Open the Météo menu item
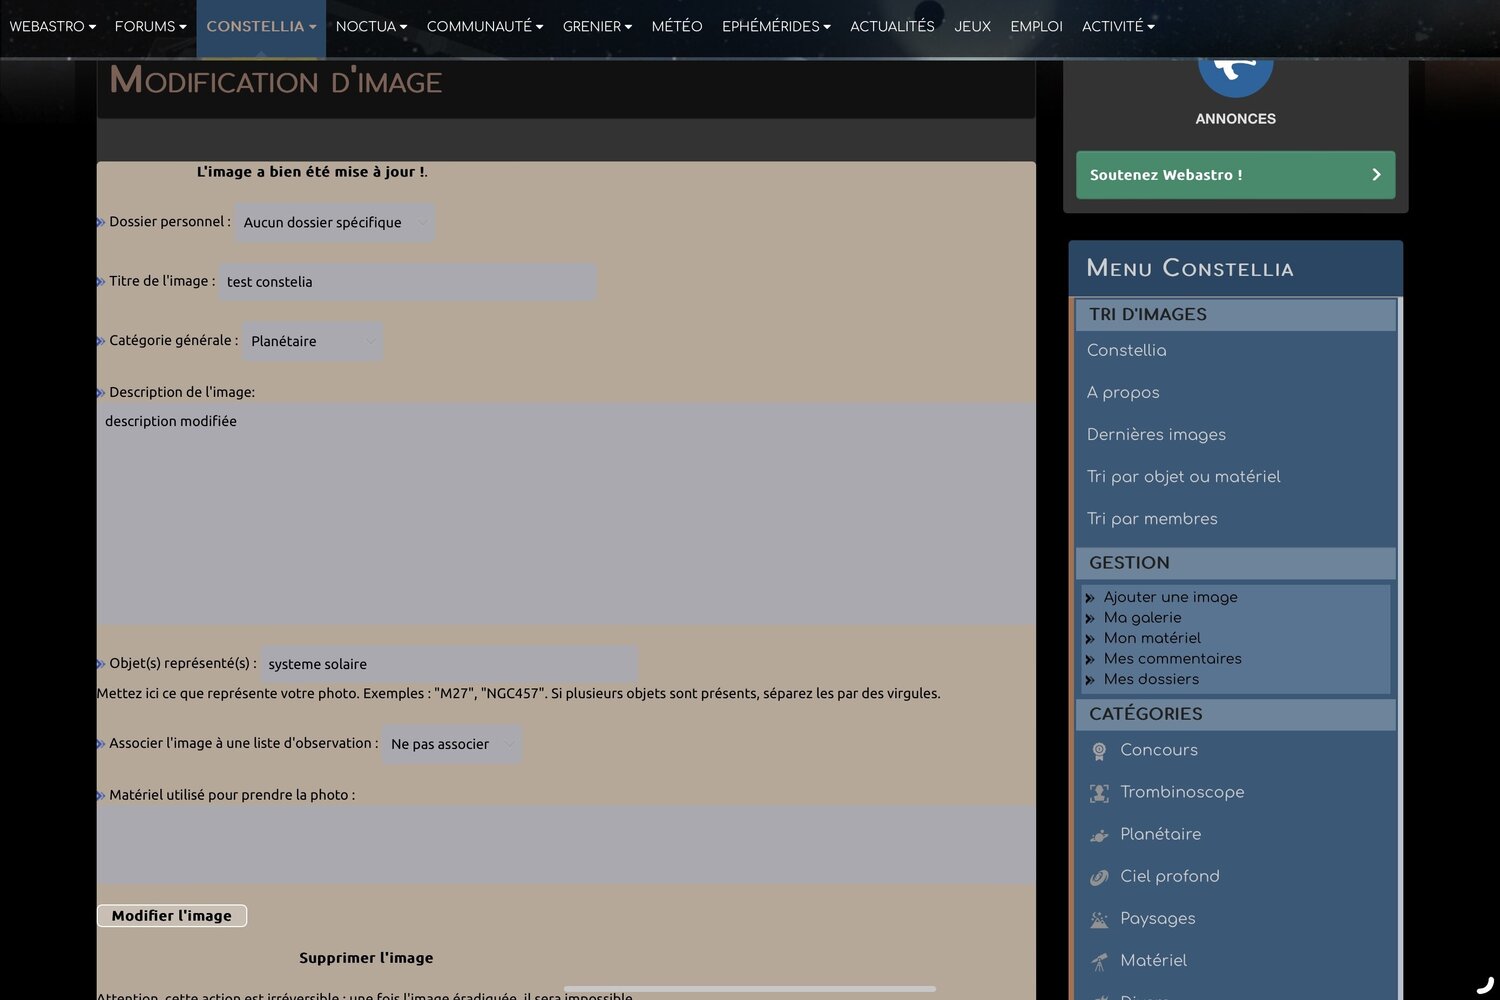Viewport: 1500px width, 1000px height. click(x=677, y=27)
